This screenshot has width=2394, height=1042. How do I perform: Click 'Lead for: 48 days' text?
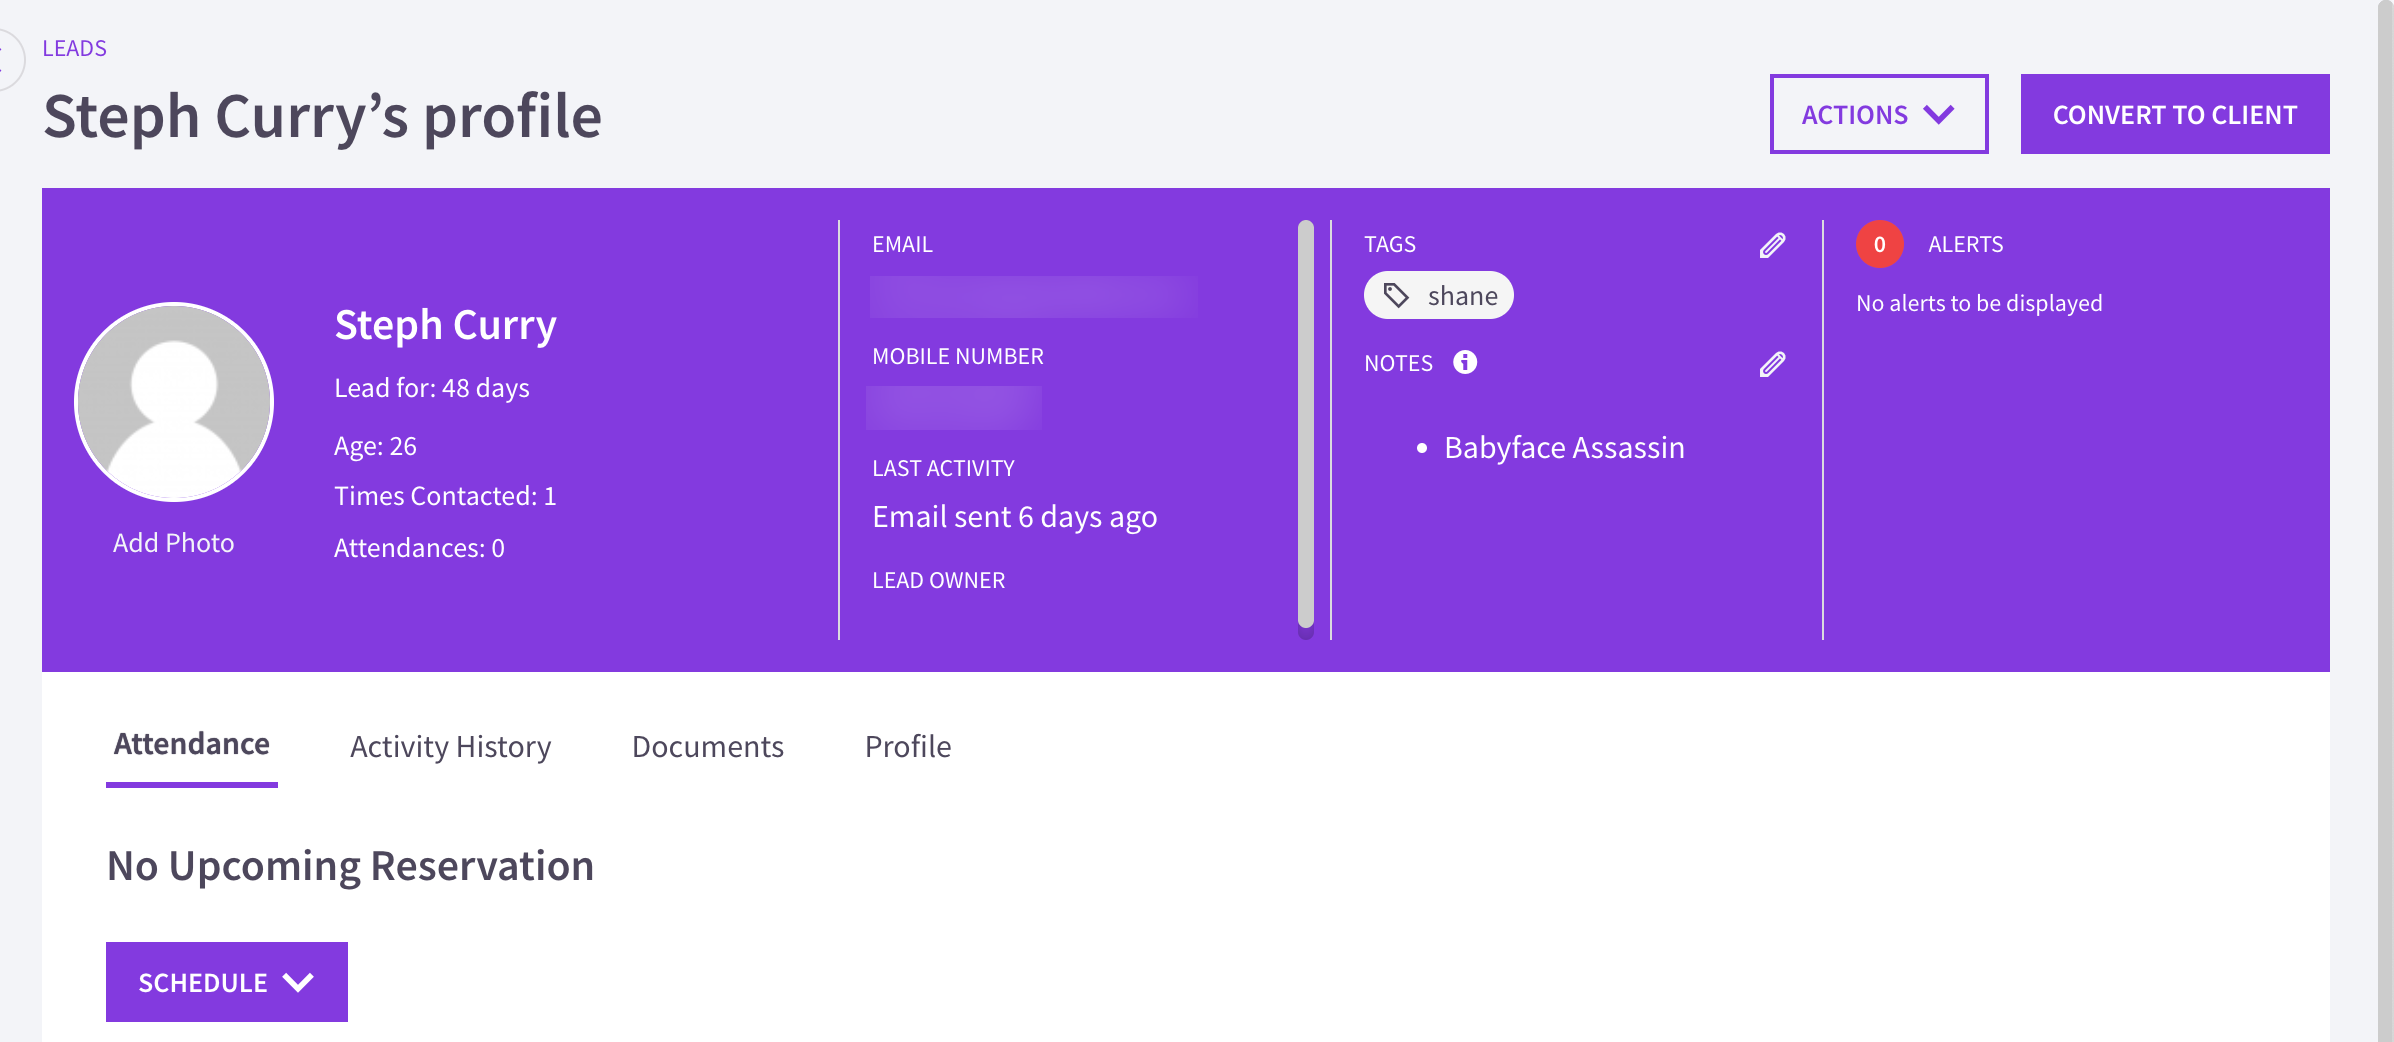click(x=432, y=388)
